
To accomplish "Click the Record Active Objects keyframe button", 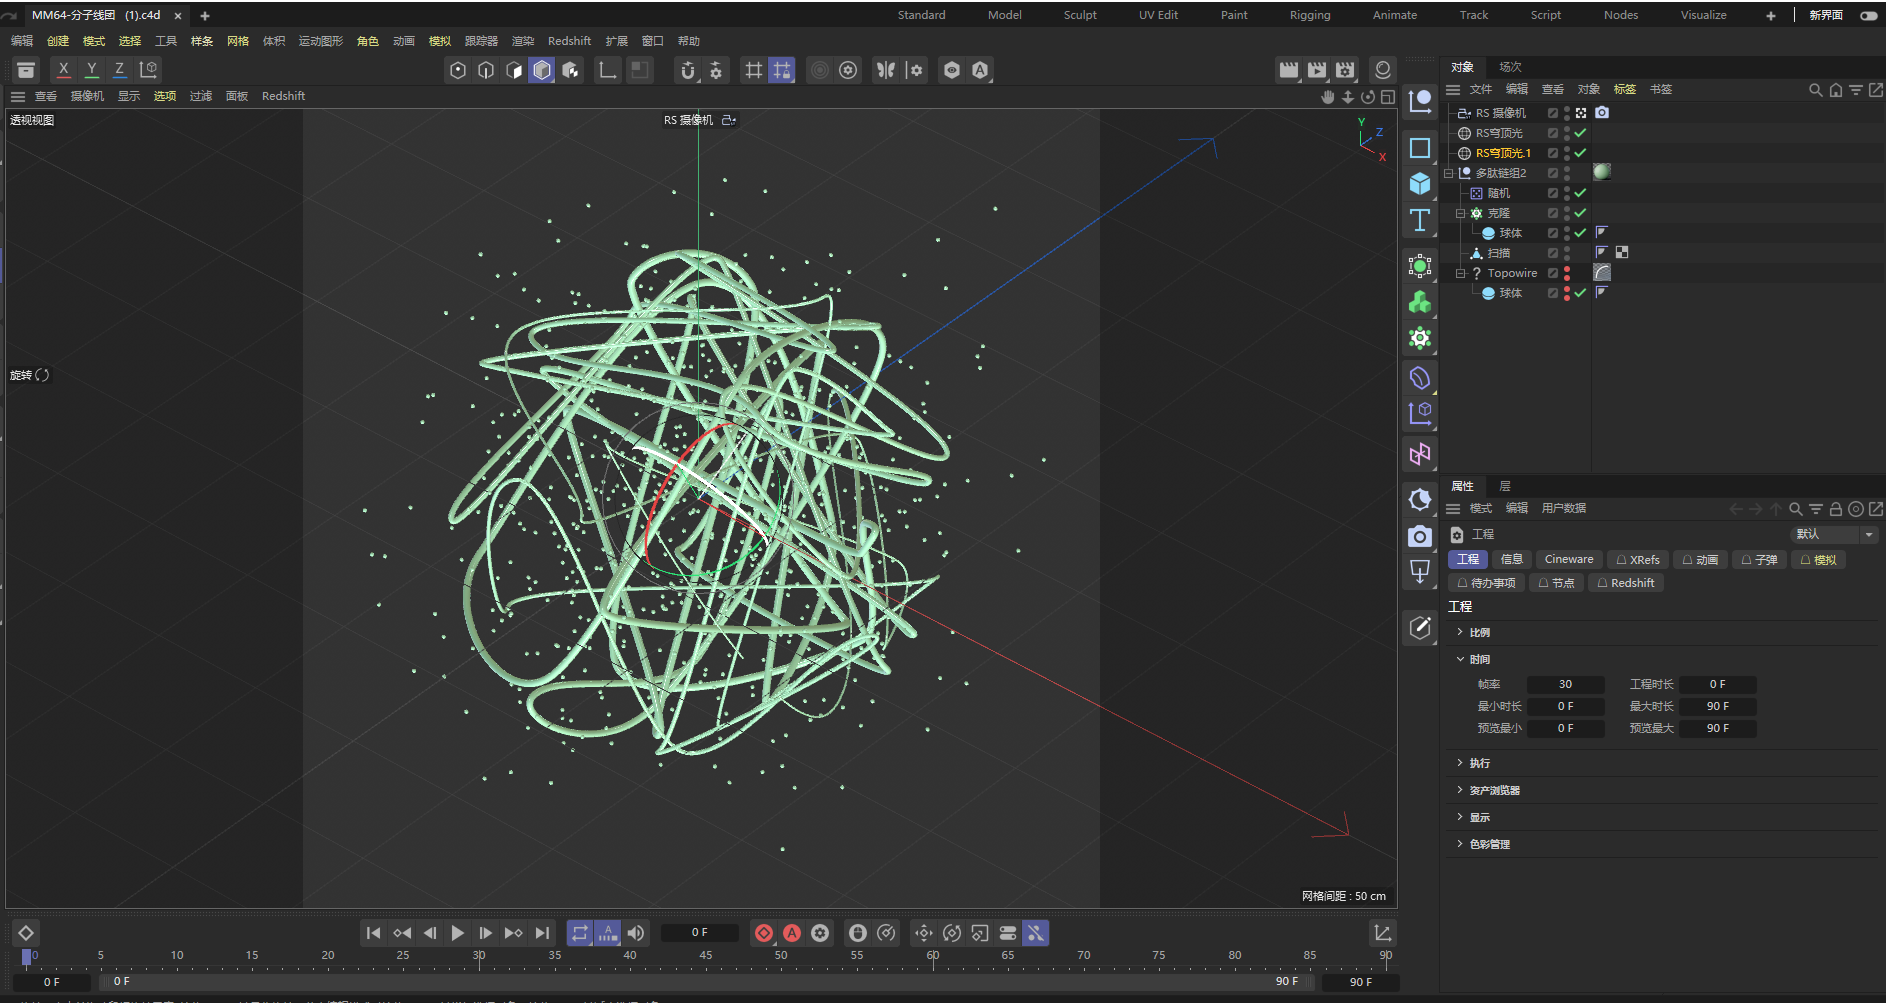I will coord(764,933).
